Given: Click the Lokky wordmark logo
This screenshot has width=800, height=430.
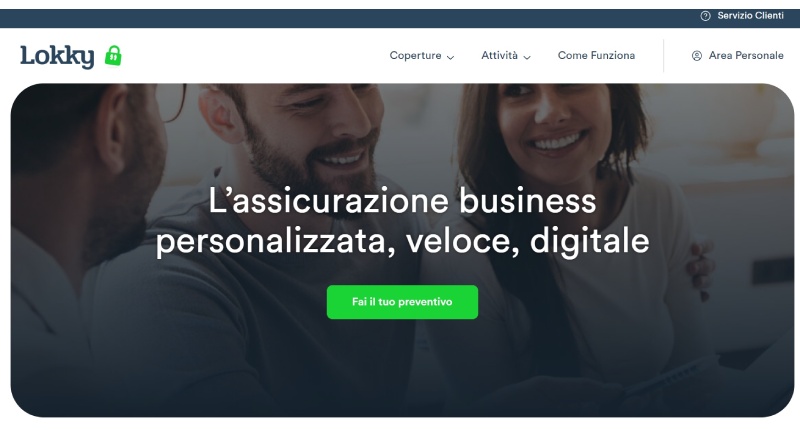Looking at the screenshot, I should pos(57,56).
